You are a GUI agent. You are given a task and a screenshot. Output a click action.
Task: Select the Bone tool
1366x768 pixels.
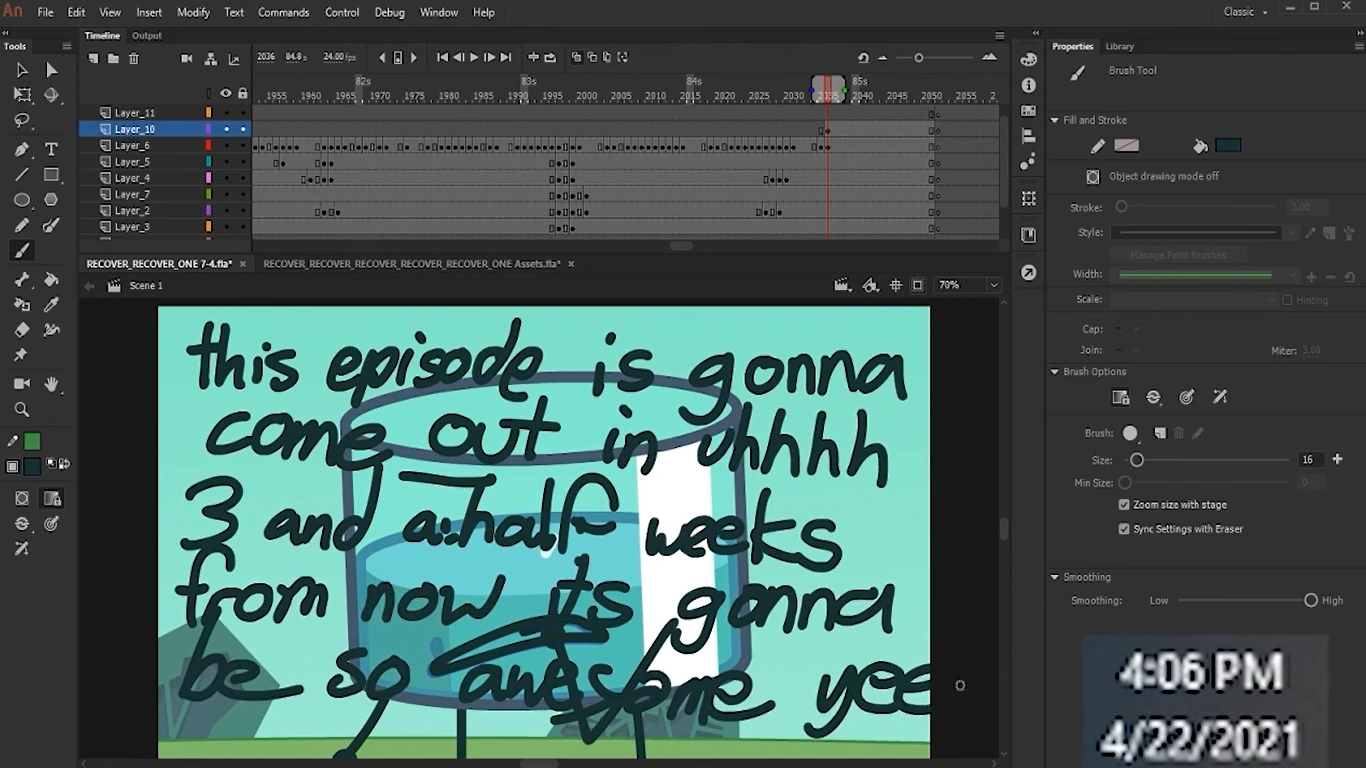21,279
